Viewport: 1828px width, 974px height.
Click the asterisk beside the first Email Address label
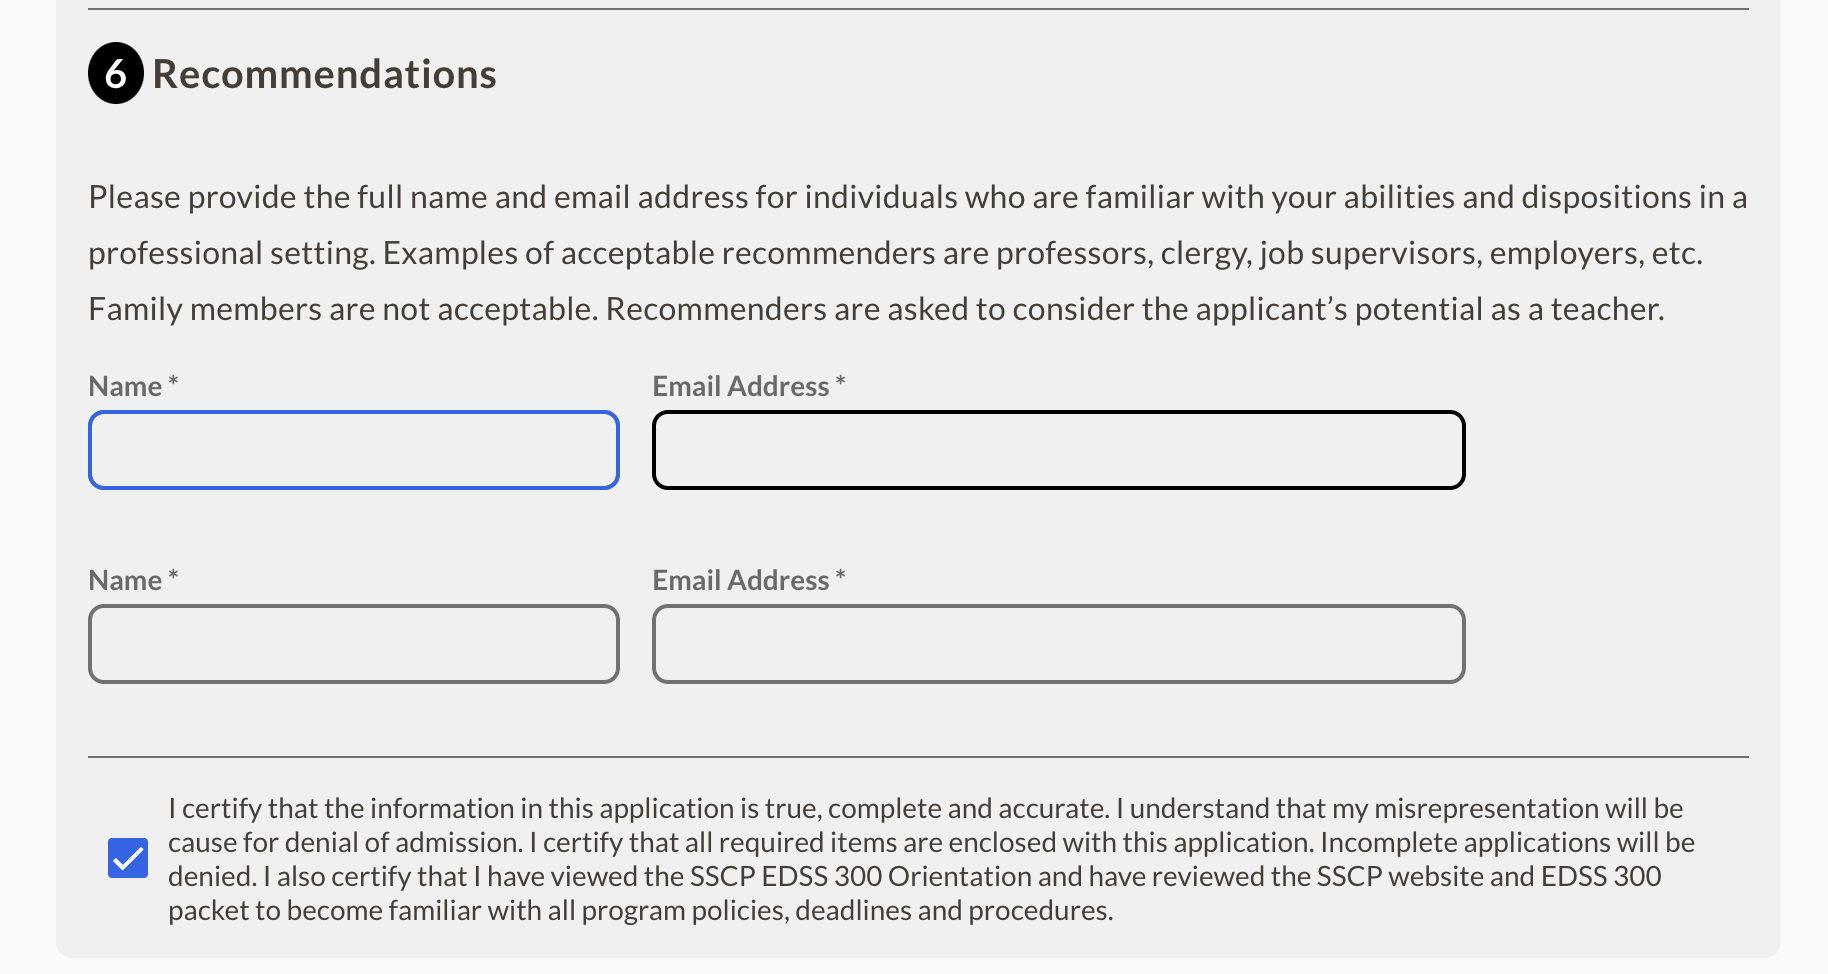coord(841,382)
